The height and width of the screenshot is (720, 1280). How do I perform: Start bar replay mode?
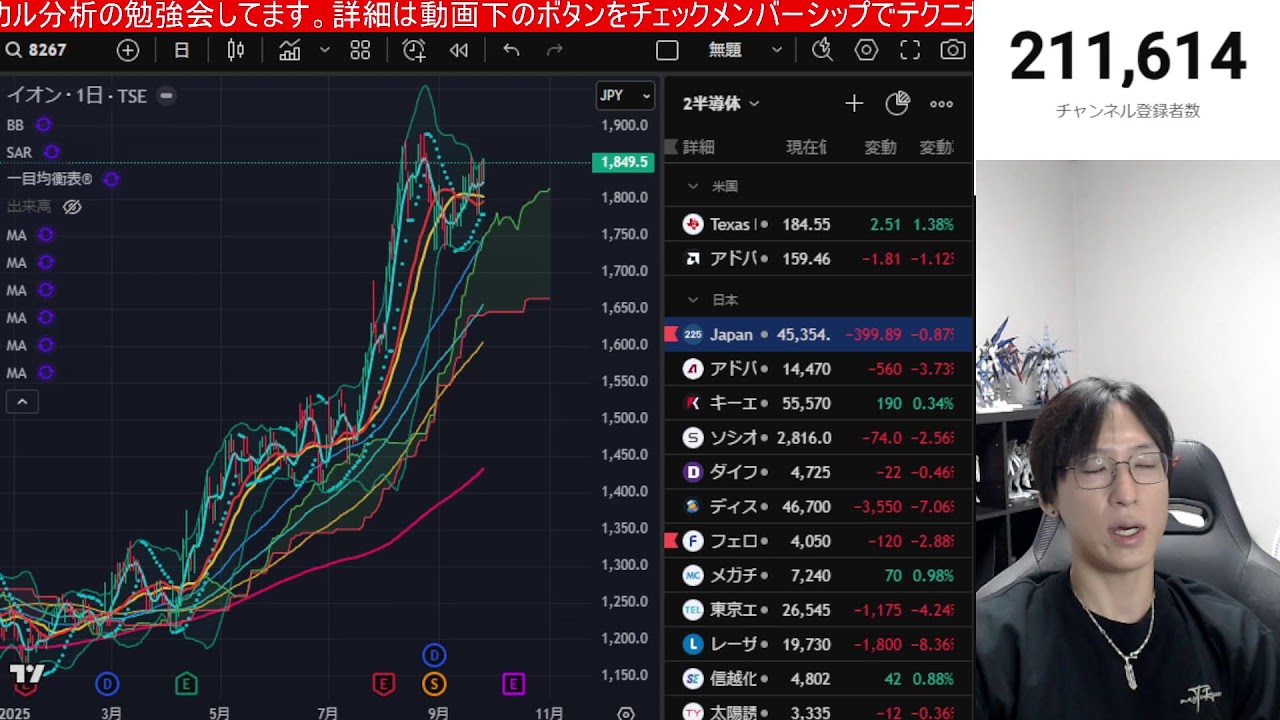tap(459, 50)
